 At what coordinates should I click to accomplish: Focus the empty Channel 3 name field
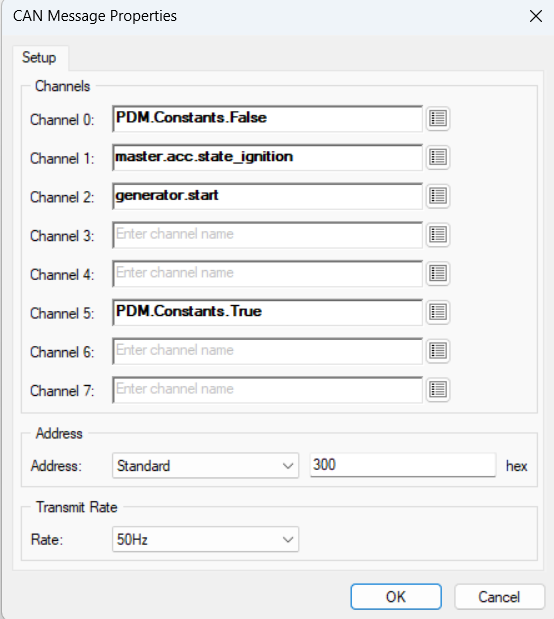click(x=267, y=234)
